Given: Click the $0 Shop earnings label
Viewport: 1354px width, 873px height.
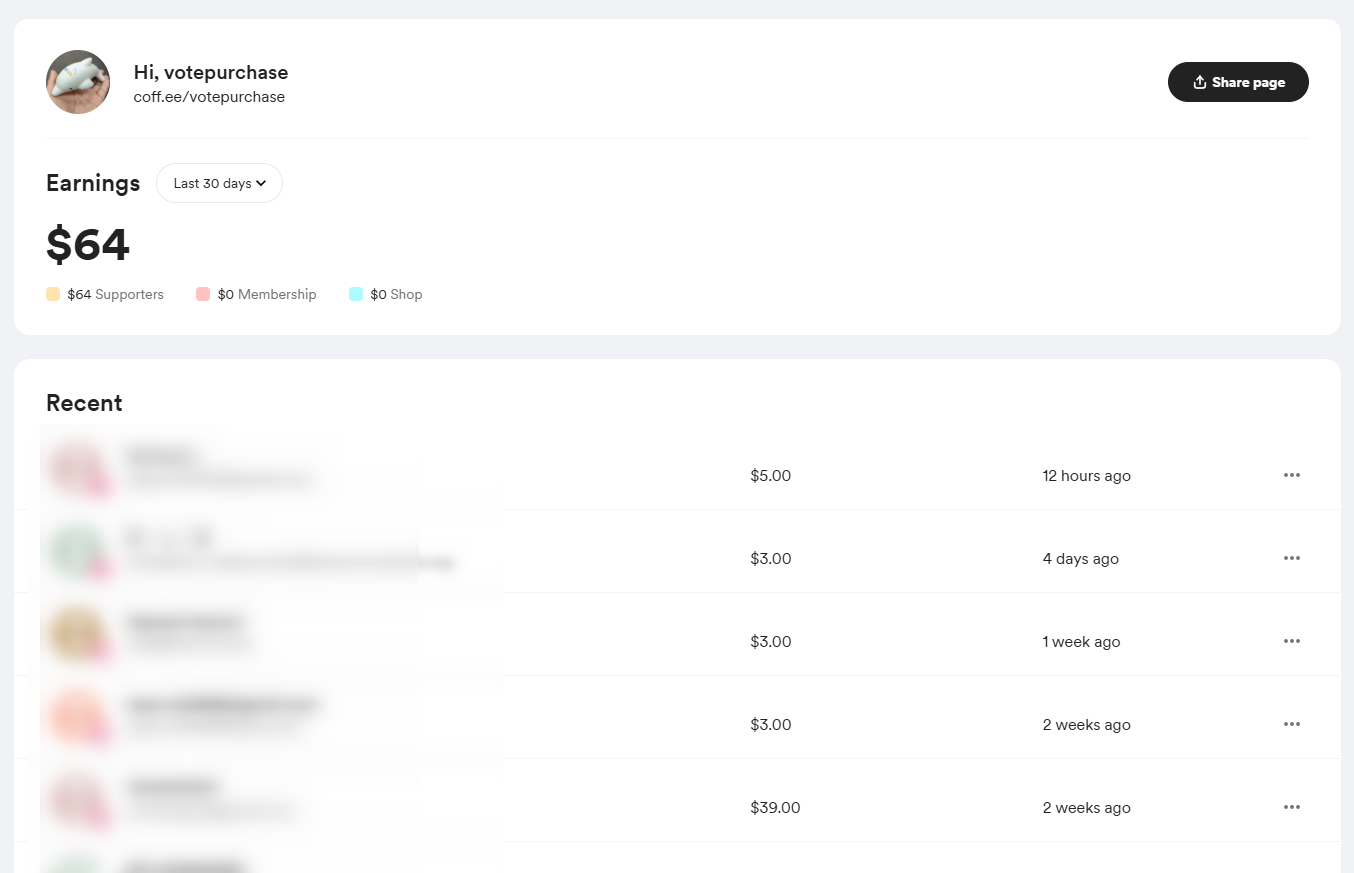Looking at the screenshot, I should click(x=396, y=294).
